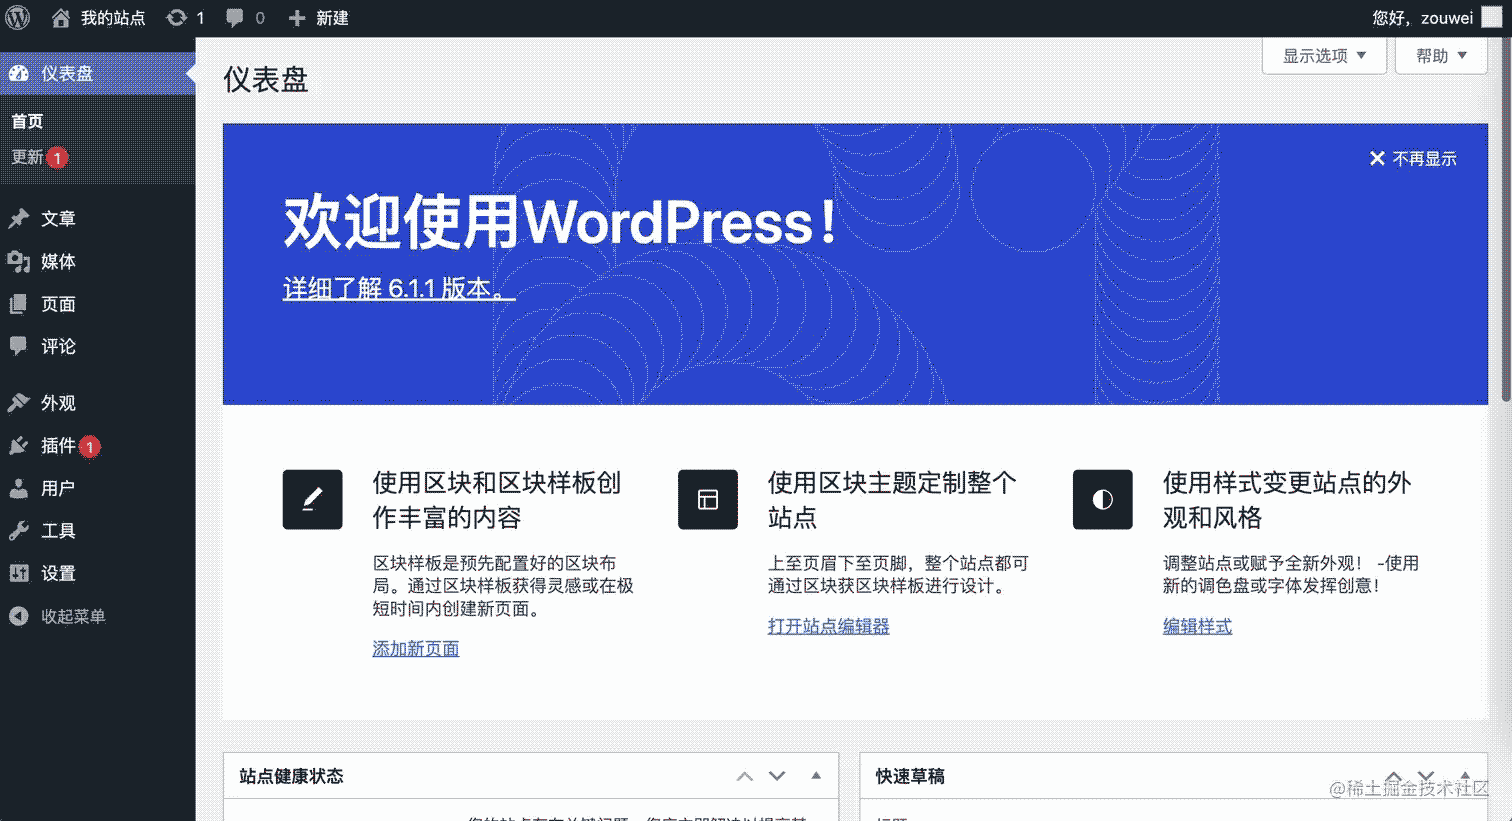
Task: Move 快速草稿 widget up with arrow
Action: tap(1392, 775)
